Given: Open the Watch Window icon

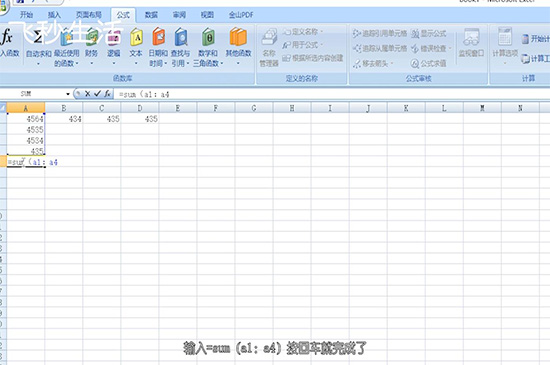Looking at the screenshot, I should [x=471, y=38].
